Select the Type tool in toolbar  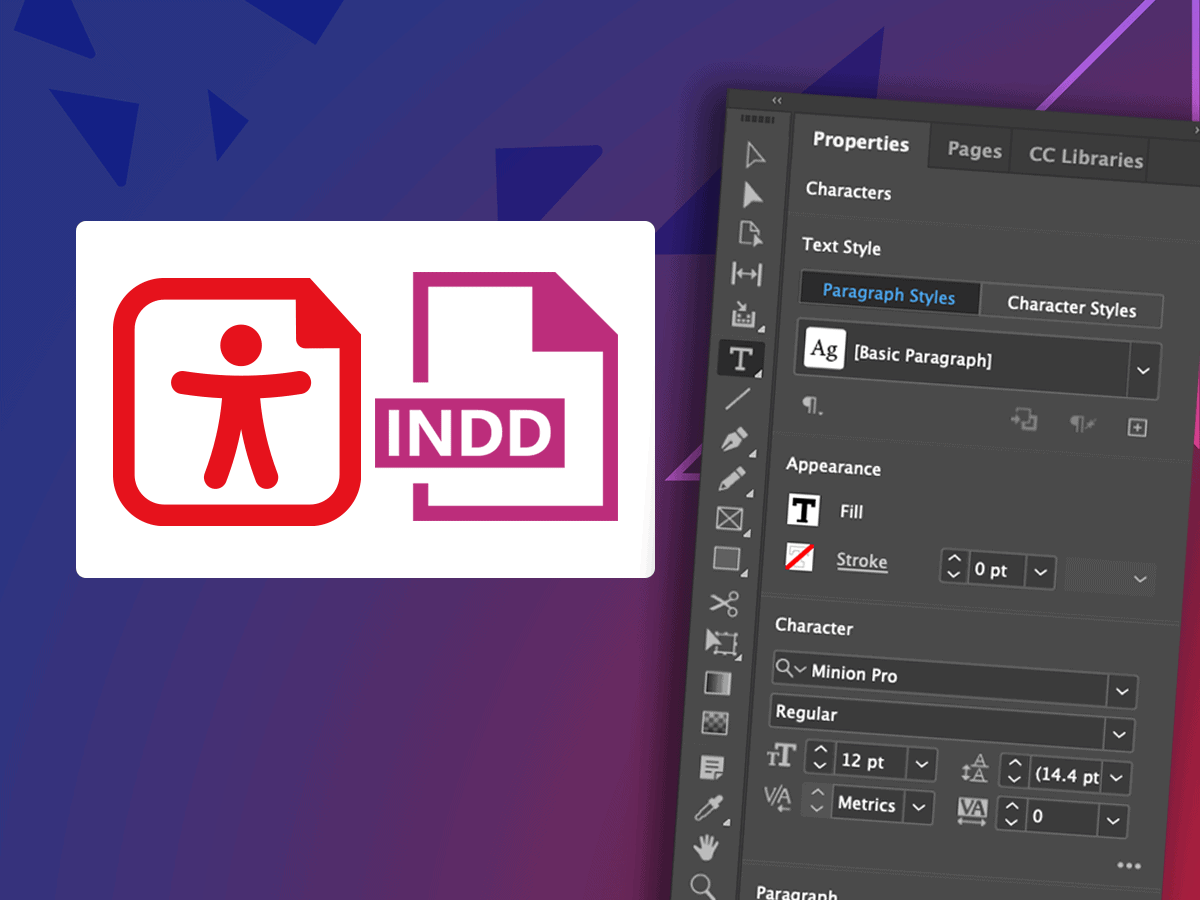click(x=741, y=359)
